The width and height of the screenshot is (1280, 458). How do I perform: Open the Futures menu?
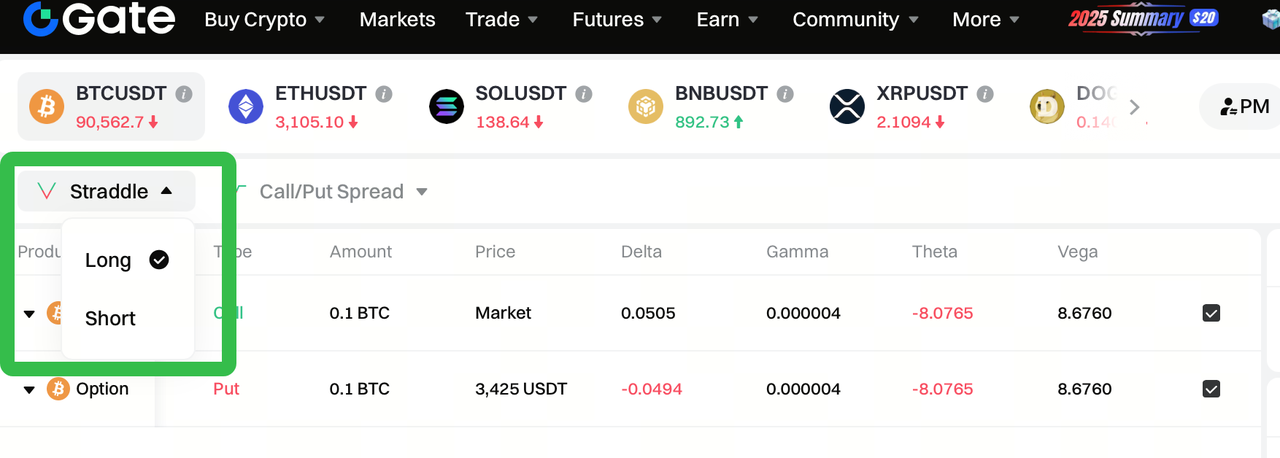[x=617, y=20]
